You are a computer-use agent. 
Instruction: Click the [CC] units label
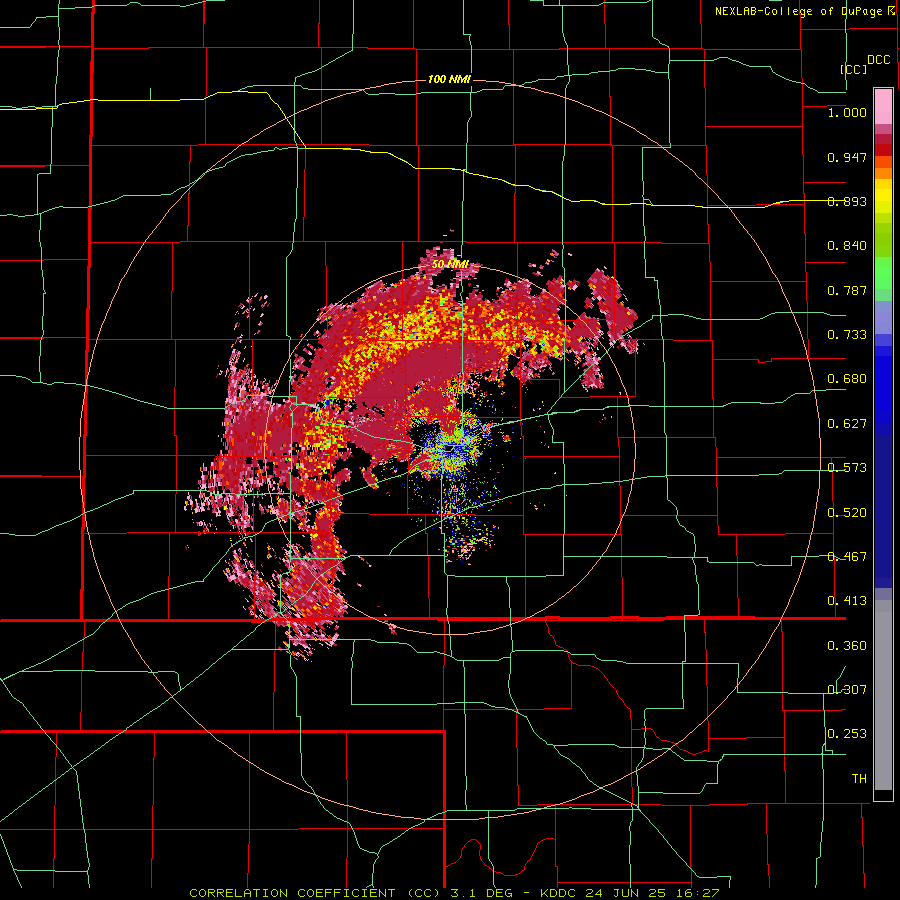click(x=854, y=69)
